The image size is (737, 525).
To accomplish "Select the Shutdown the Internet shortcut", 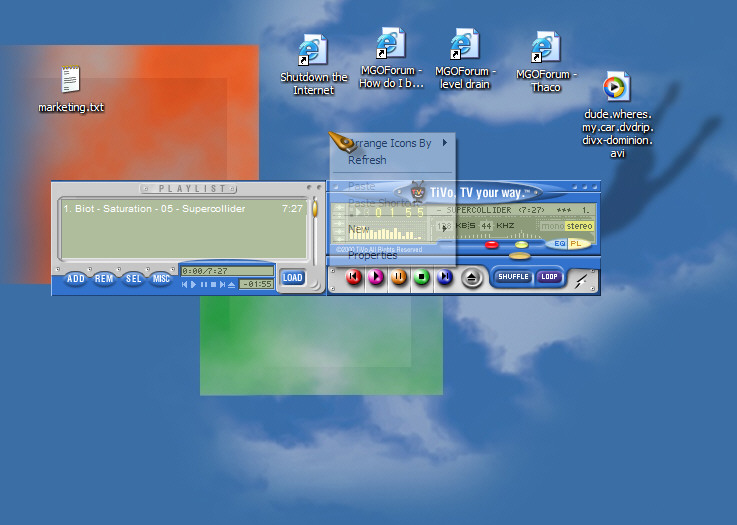I will (314, 65).
